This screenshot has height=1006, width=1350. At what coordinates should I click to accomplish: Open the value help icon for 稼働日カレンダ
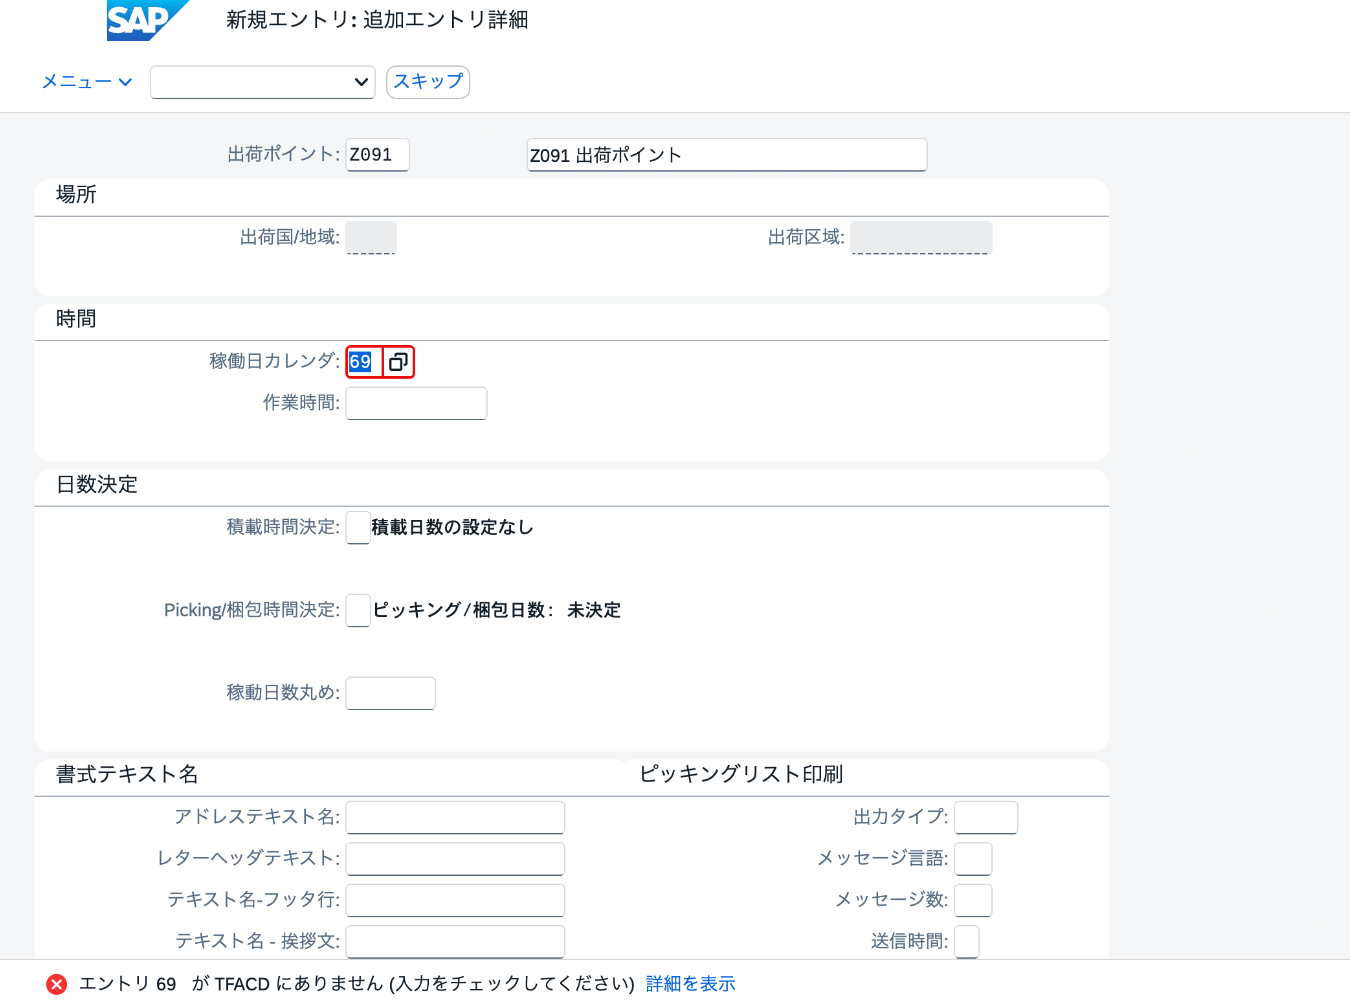(x=398, y=362)
